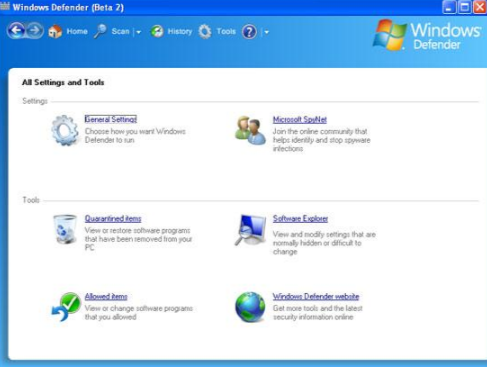Click the Microsoft SpyNet people icon

coord(251,130)
